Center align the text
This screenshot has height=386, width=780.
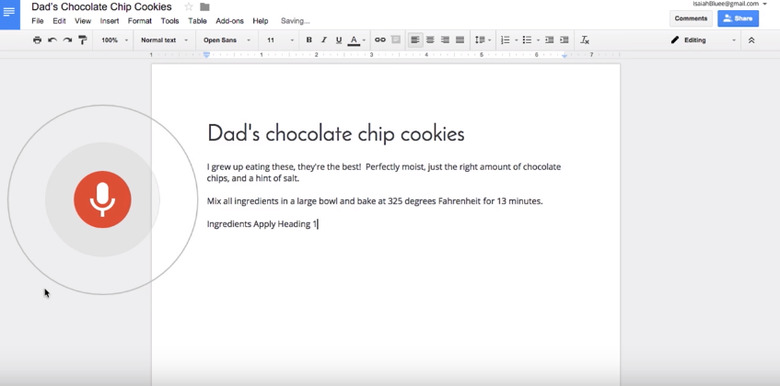430,40
